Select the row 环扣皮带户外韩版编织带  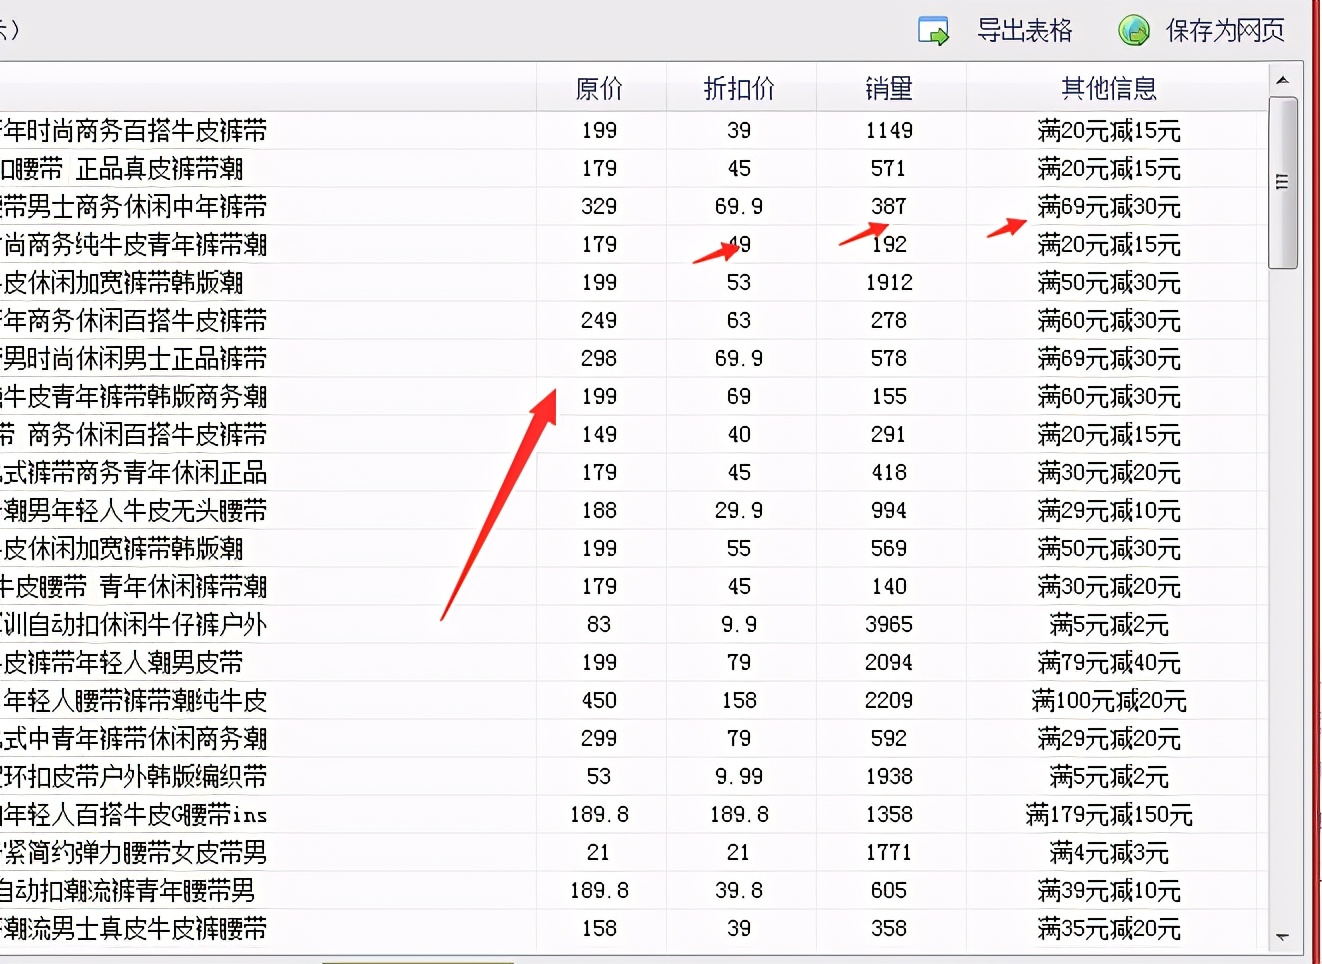(634, 777)
